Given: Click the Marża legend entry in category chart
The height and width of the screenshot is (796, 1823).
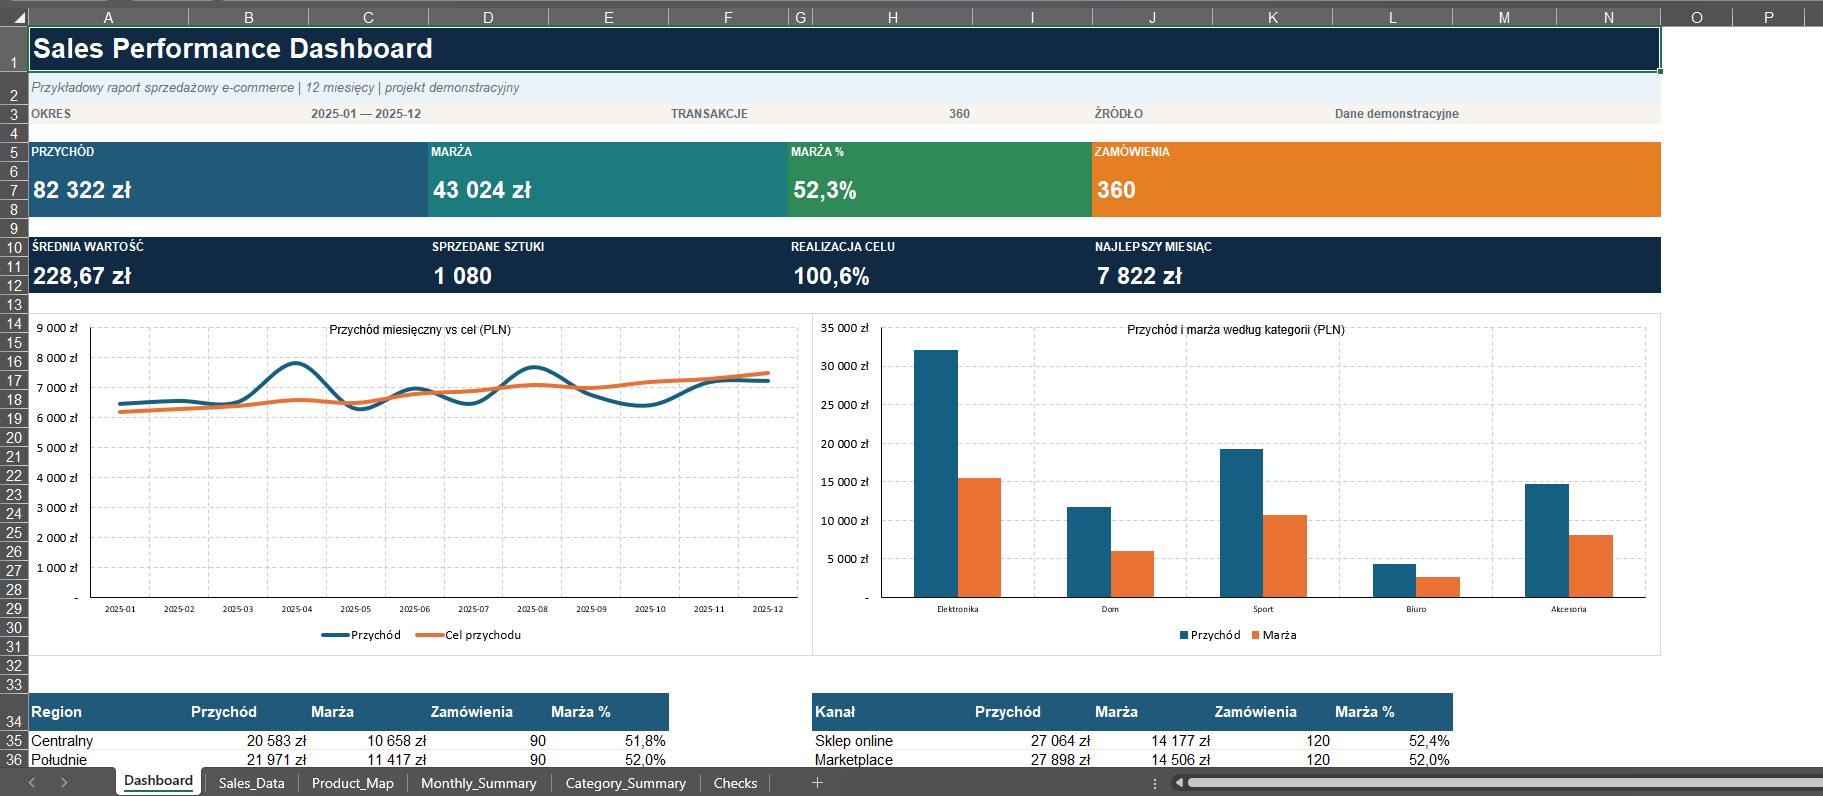Looking at the screenshot, I should pos(1274,635).
